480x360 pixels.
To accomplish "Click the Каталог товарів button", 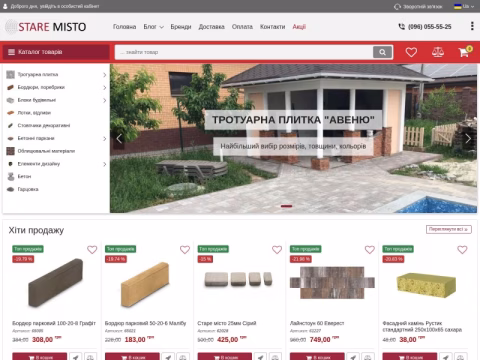I will (x=56, y=52).
